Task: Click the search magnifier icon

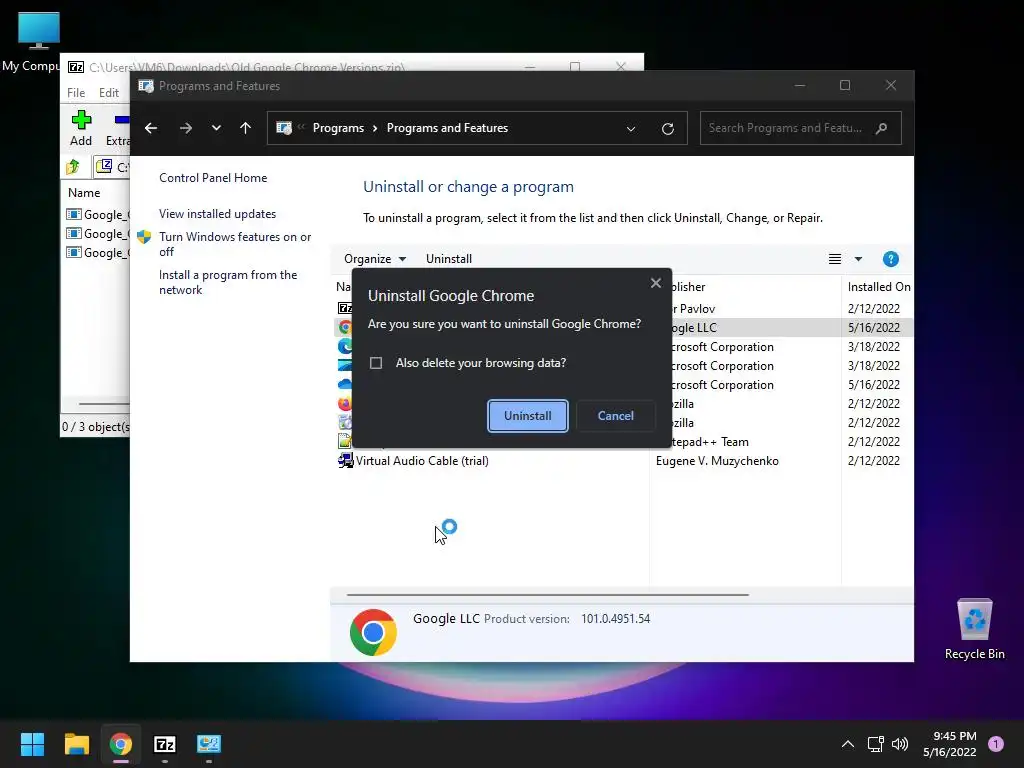Action: click(882, 128)
